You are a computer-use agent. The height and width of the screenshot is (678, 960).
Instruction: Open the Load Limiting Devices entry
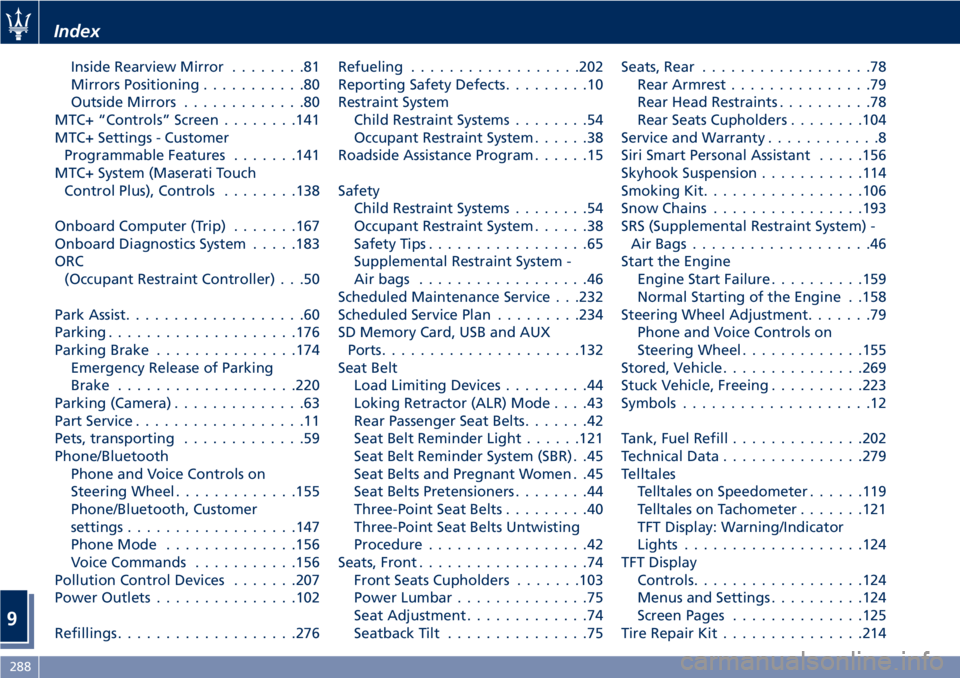[x=478, y=385]
